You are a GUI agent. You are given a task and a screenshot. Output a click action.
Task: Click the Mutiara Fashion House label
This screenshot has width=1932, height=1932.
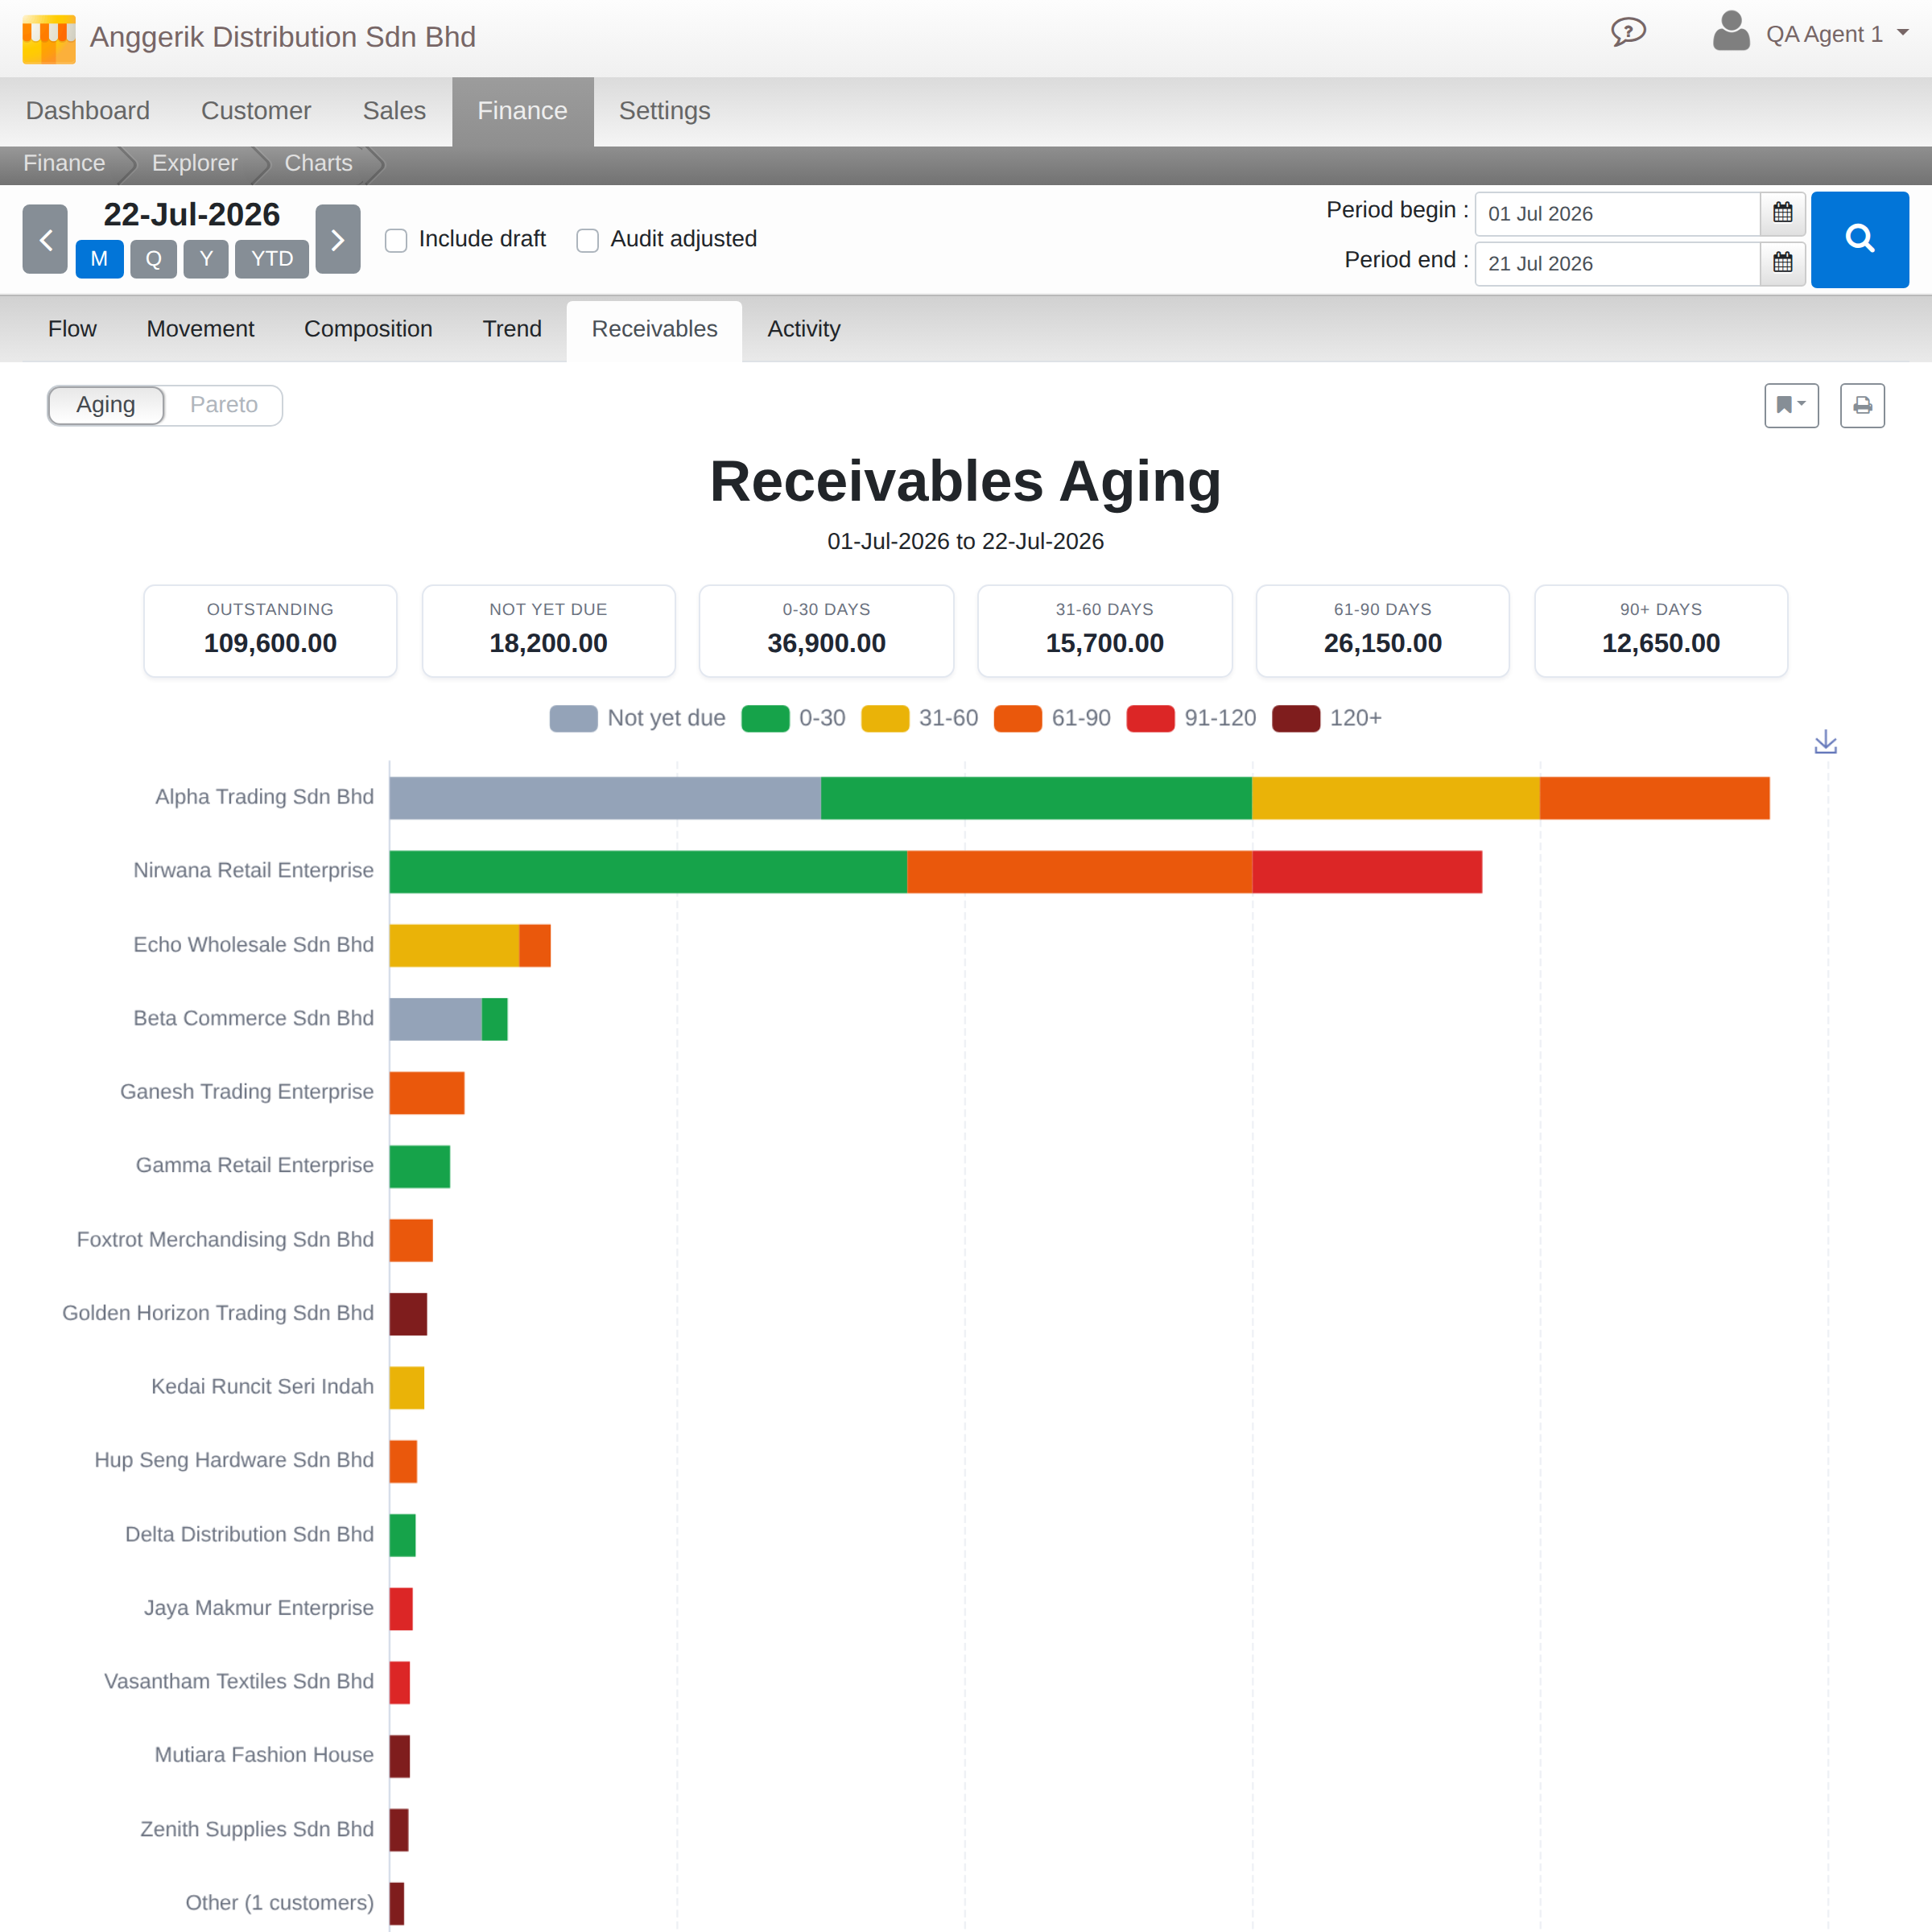[264, 1755]
